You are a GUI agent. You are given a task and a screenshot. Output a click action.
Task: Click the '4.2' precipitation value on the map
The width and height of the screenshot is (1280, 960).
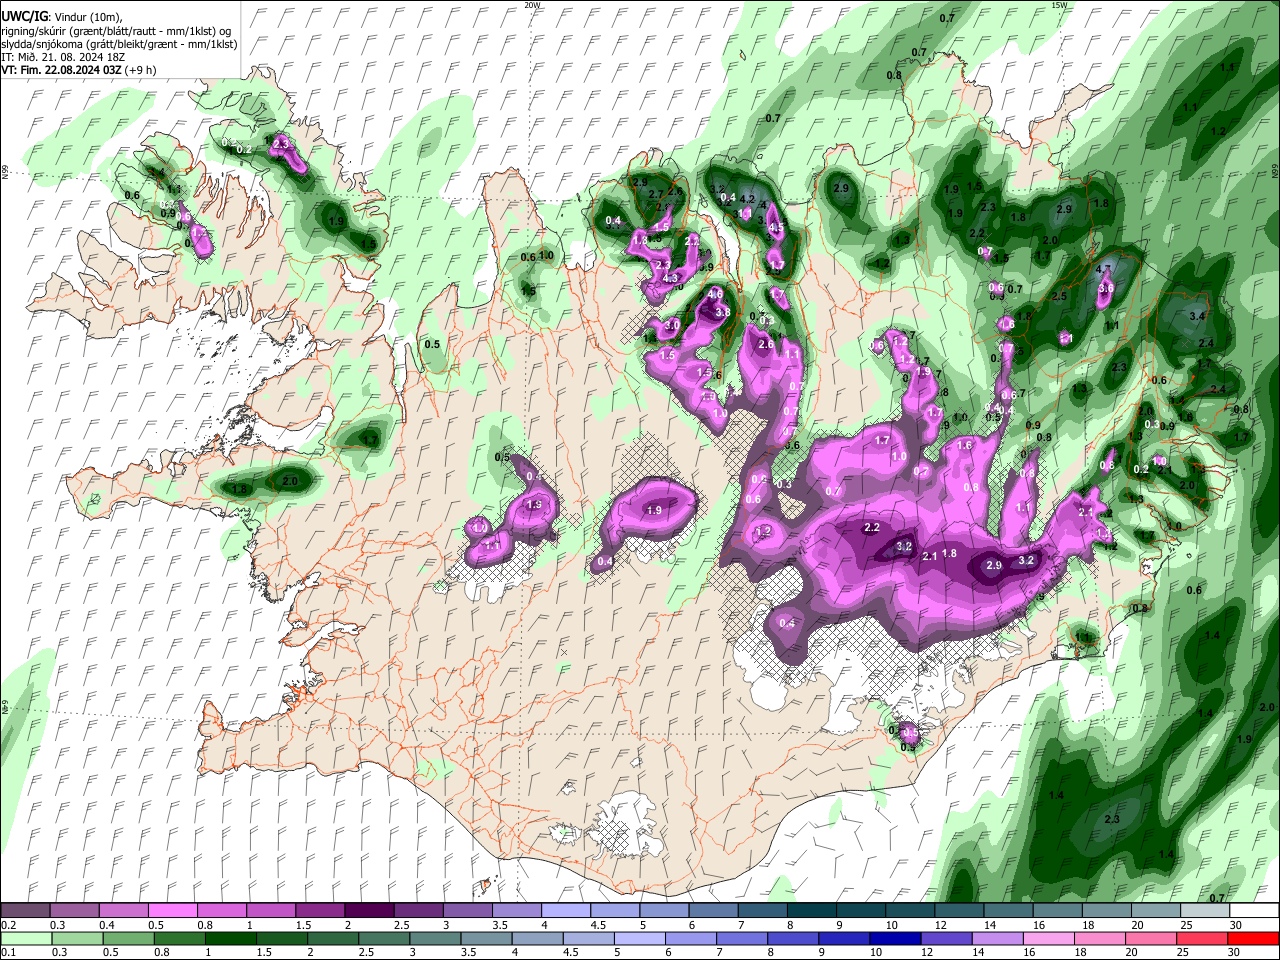[x=746, y=199]
